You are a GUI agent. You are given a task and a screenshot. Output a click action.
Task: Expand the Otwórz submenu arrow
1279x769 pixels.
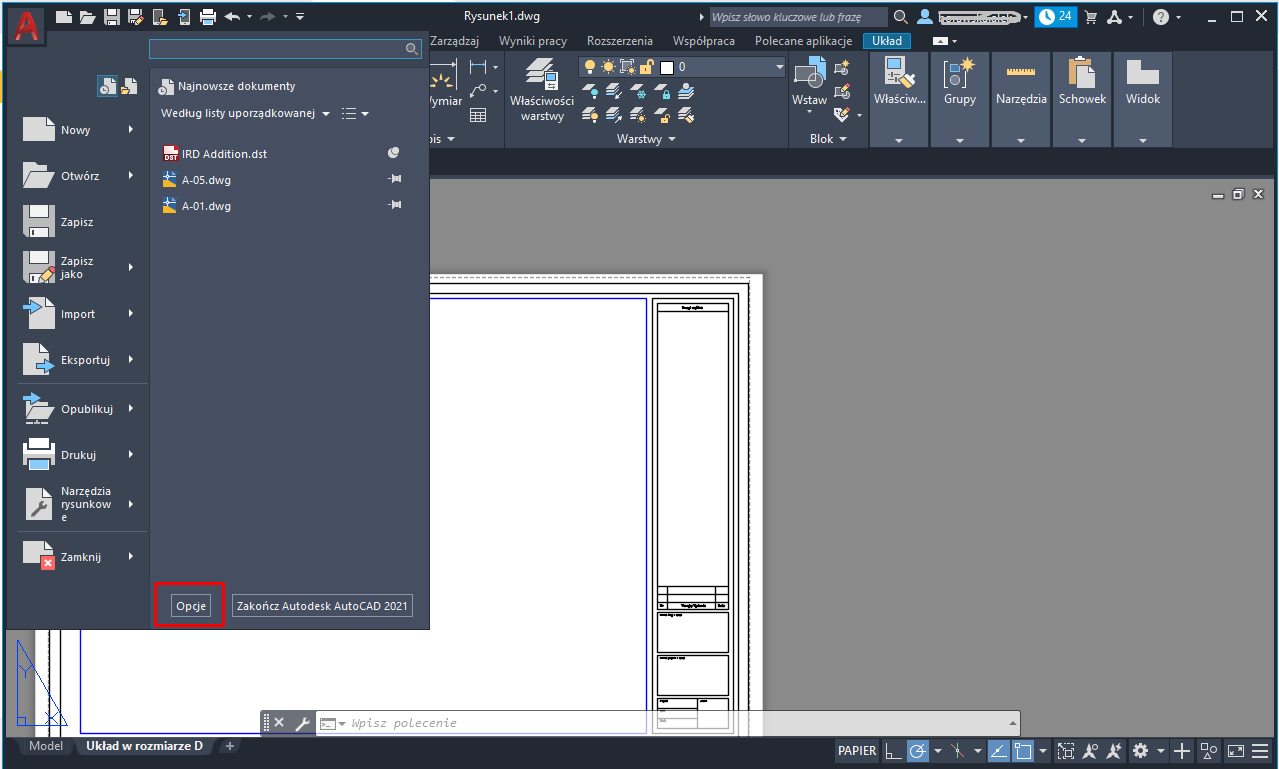pyautogui.click(x=131, y=176)
